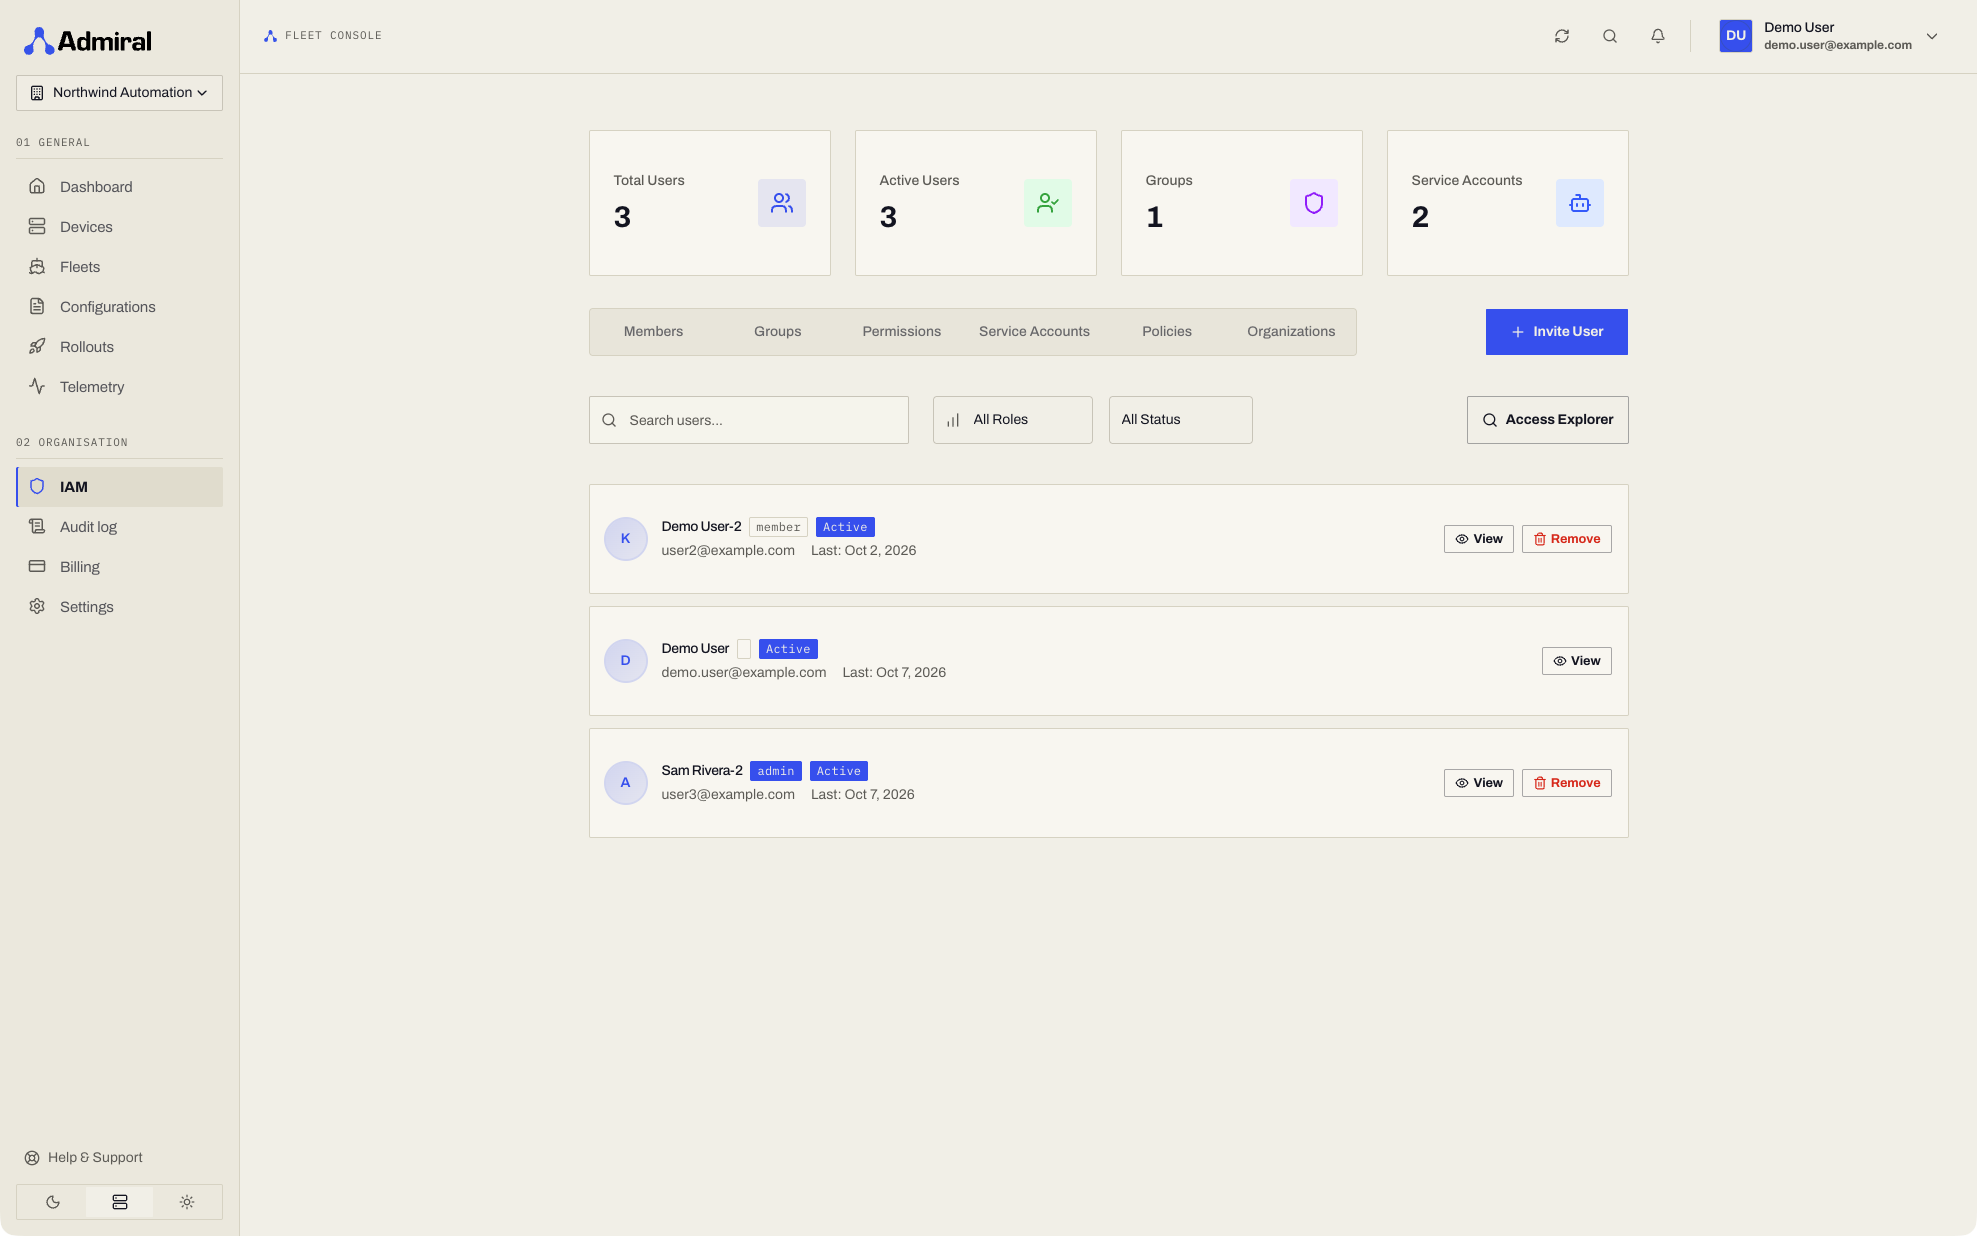Switch to the Members tab
The width and height of the screenshot is (1977, 1236).
pyautogui.click(x=653, y=332)
